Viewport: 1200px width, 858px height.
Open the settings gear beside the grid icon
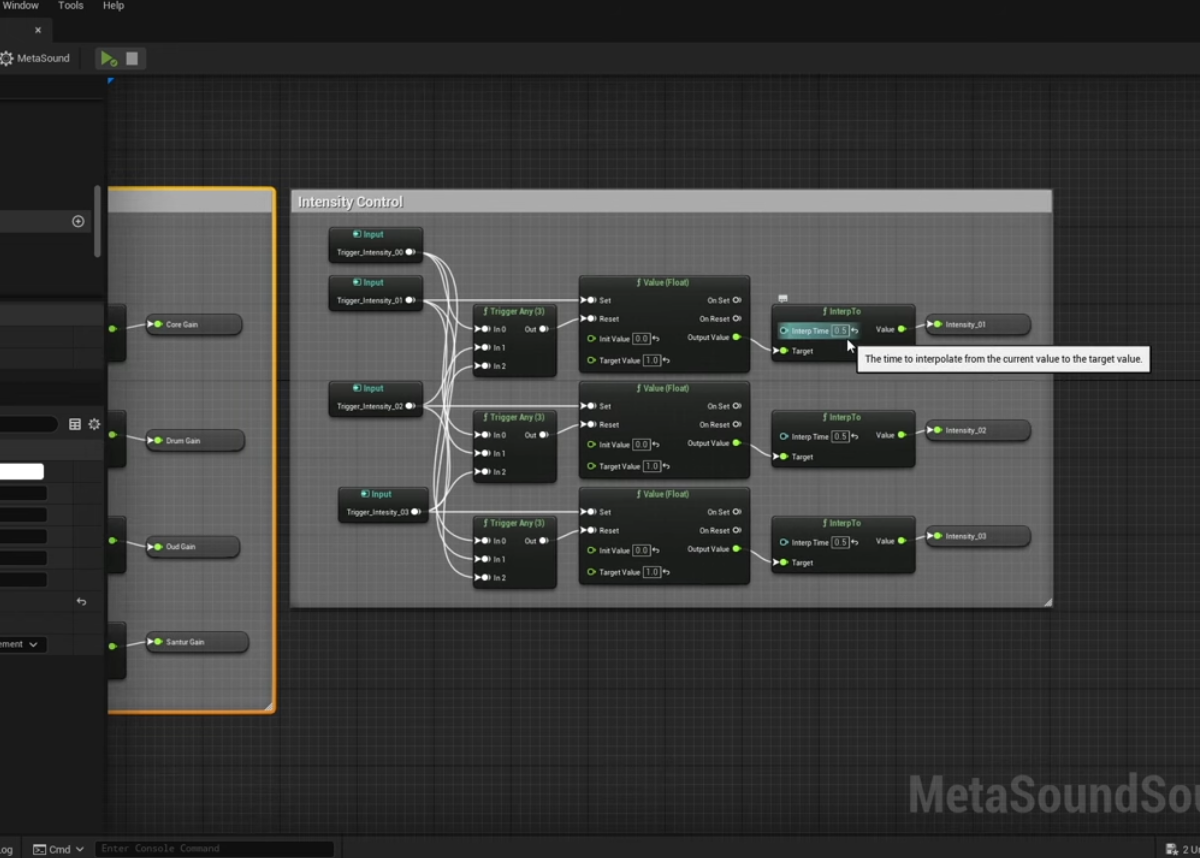(x=94, y=424)
